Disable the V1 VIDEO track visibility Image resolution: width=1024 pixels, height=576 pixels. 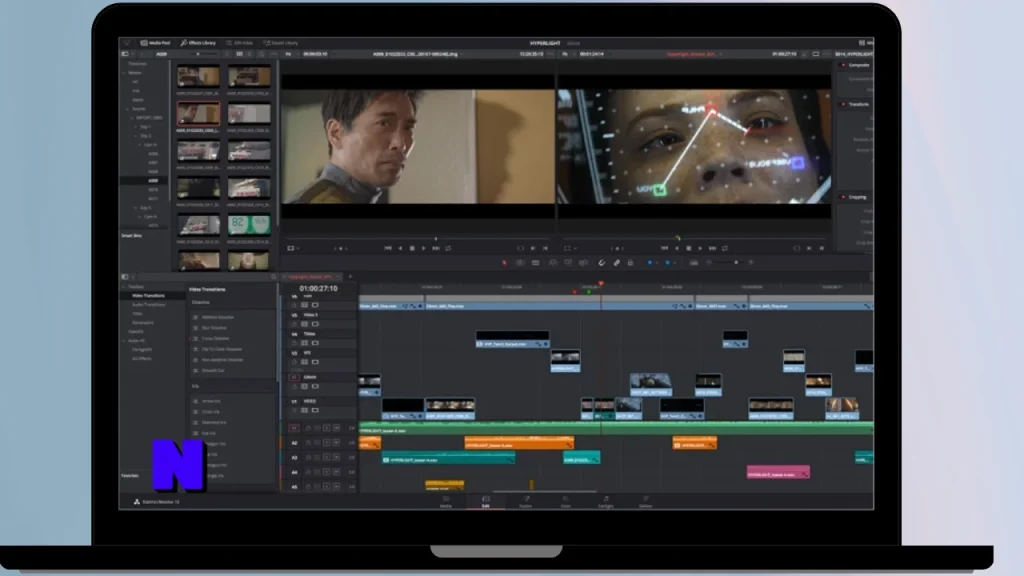[x=315, y=411]
